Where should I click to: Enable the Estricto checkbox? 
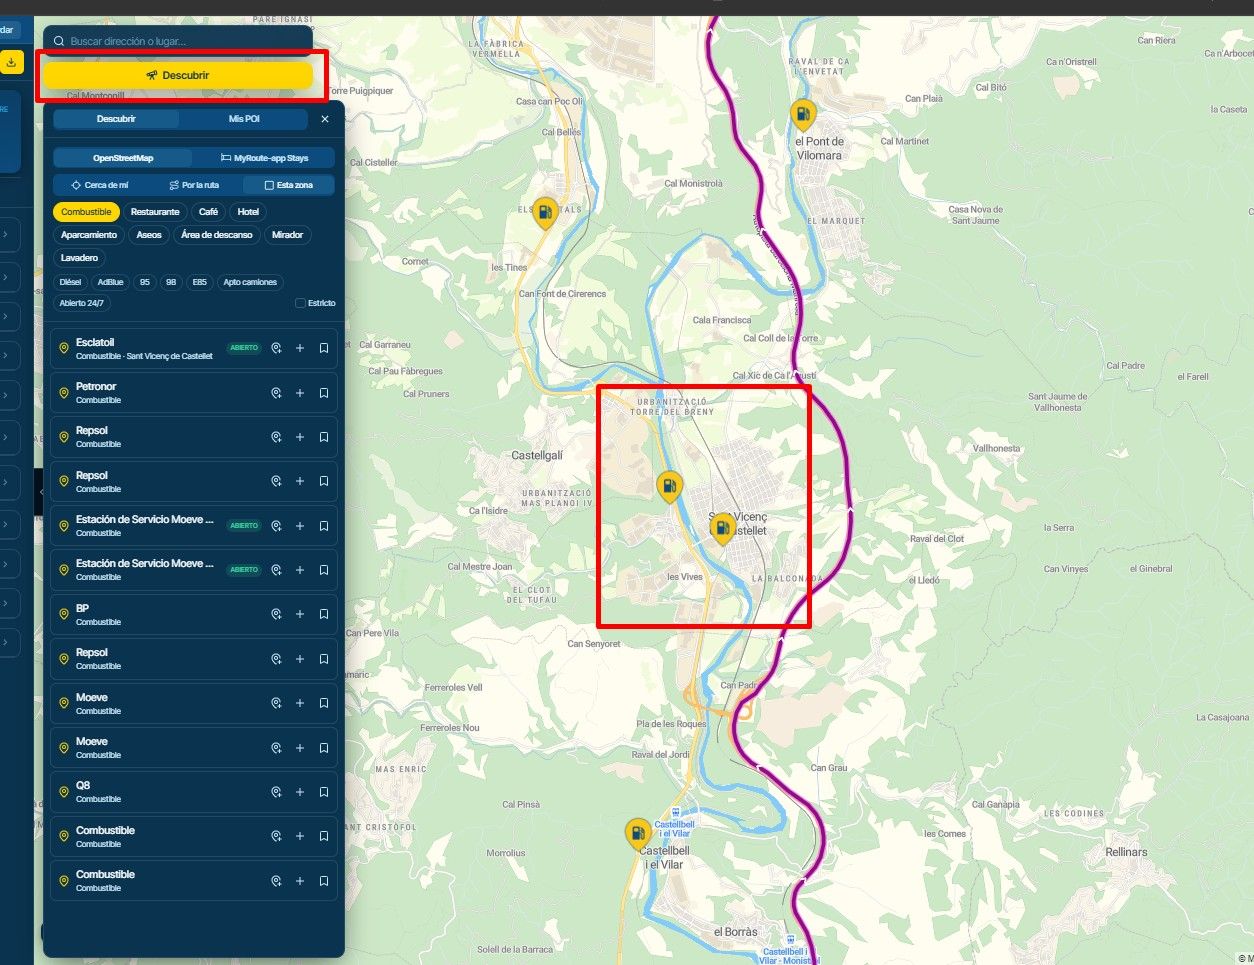coord(300,303)
